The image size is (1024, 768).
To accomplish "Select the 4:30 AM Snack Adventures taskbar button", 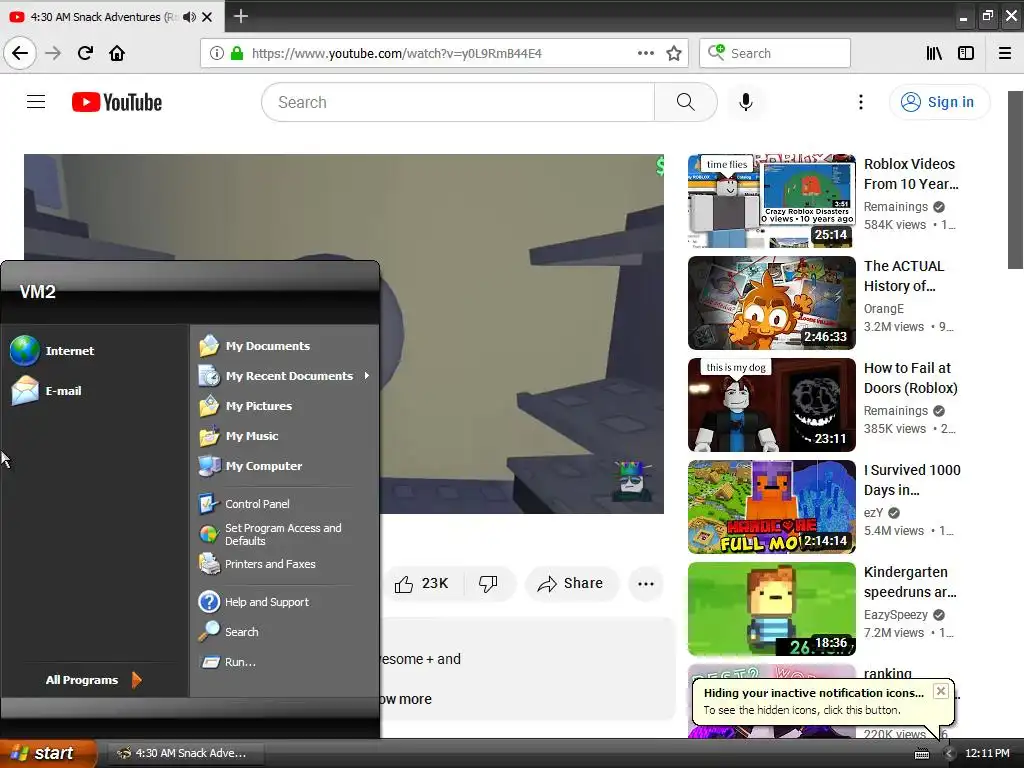I will (185, 754).
